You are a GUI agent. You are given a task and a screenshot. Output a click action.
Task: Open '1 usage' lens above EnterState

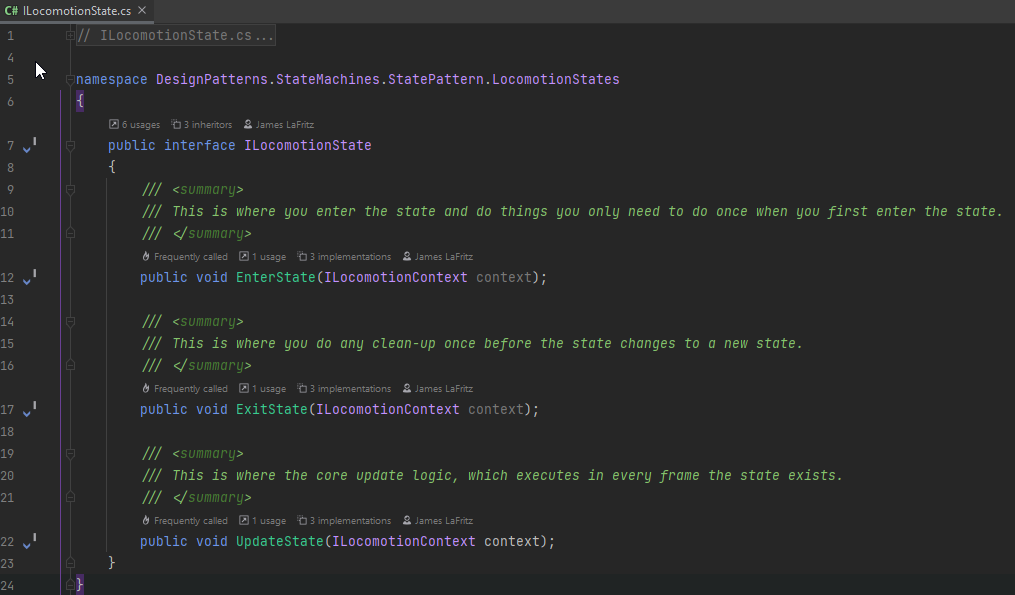click(x=262, y=256)
